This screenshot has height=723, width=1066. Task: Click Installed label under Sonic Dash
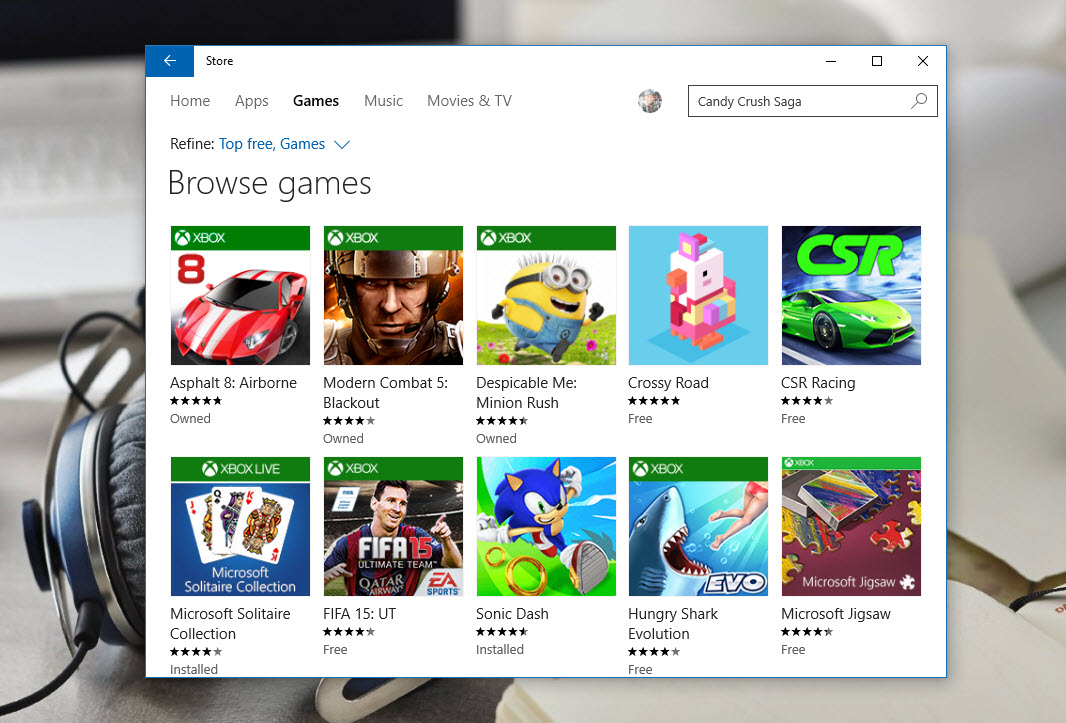point(500,650)
